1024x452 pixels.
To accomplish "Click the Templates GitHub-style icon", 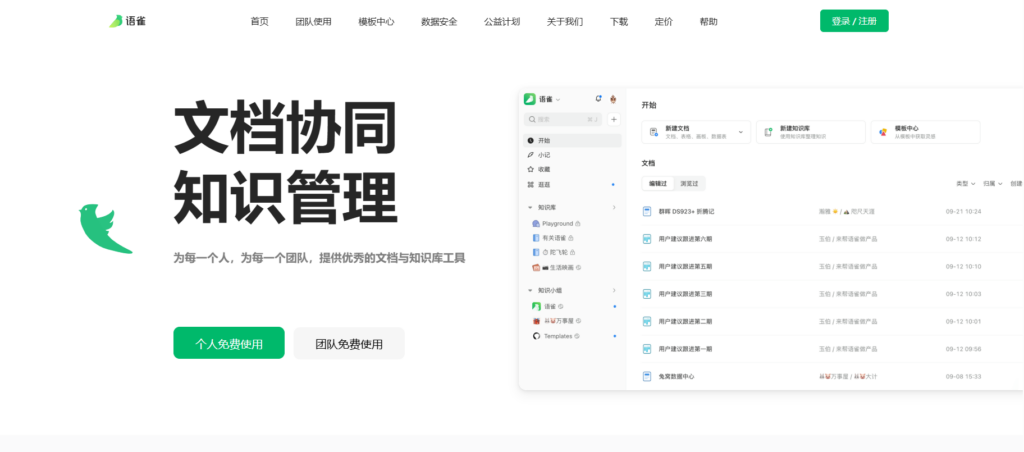I will tap(536, 336).
